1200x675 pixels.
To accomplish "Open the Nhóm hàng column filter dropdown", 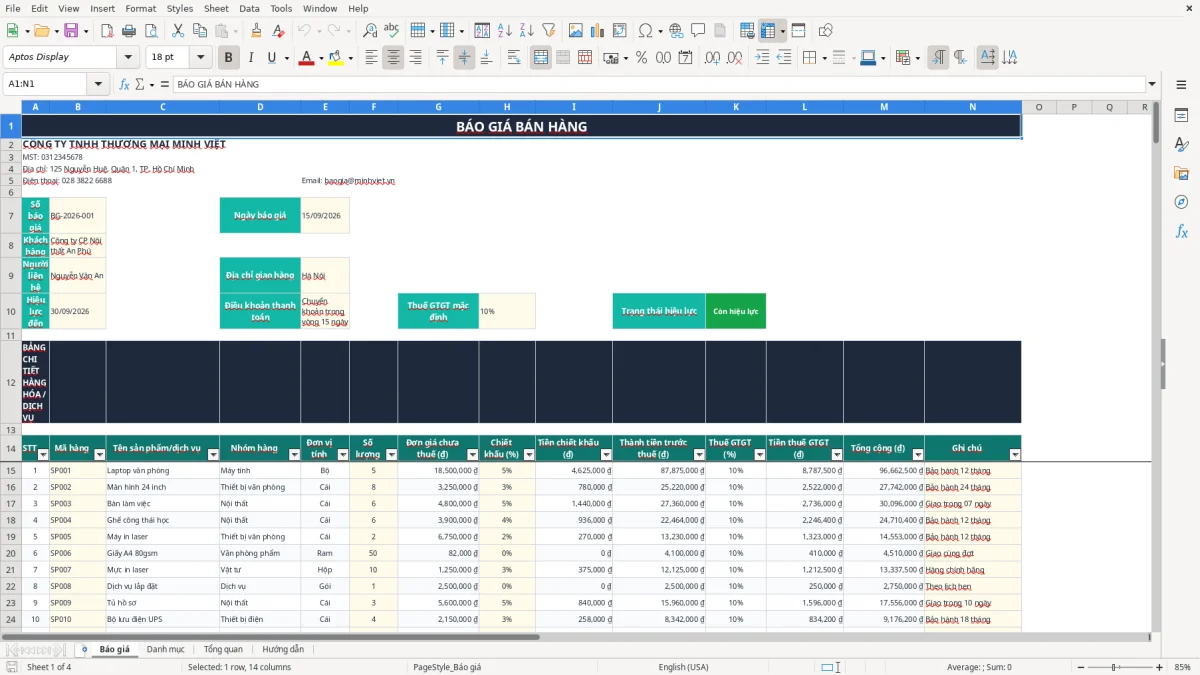I will [294, 454].
